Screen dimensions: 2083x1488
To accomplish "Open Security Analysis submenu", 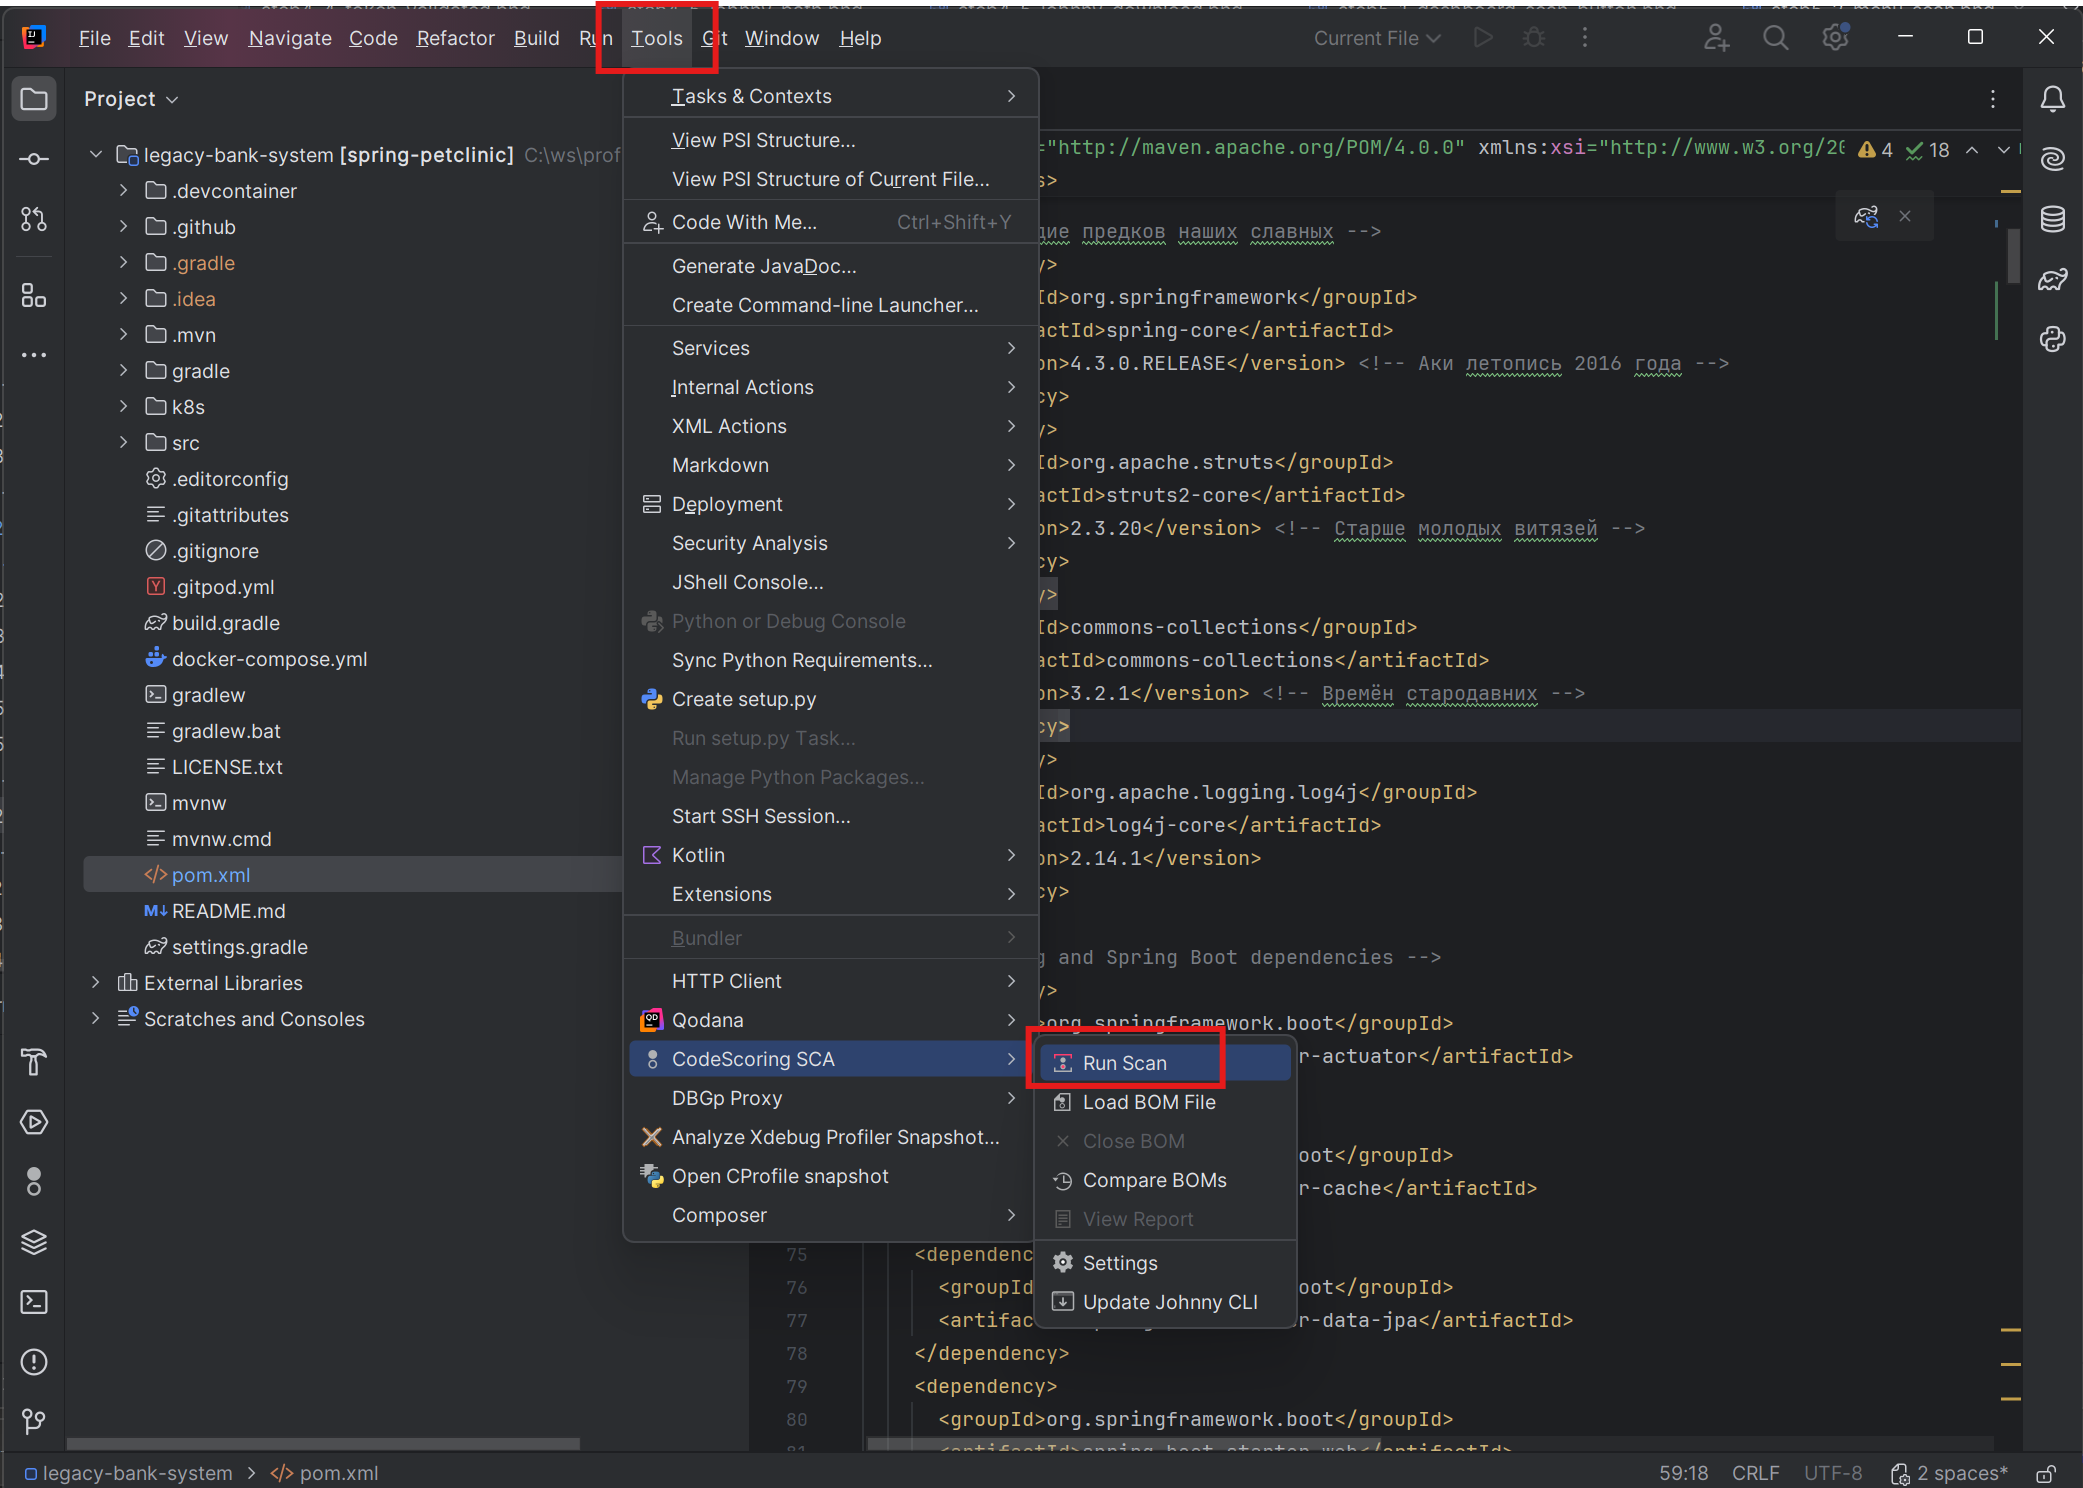I will pyautogui.click(x=830, y=542).
